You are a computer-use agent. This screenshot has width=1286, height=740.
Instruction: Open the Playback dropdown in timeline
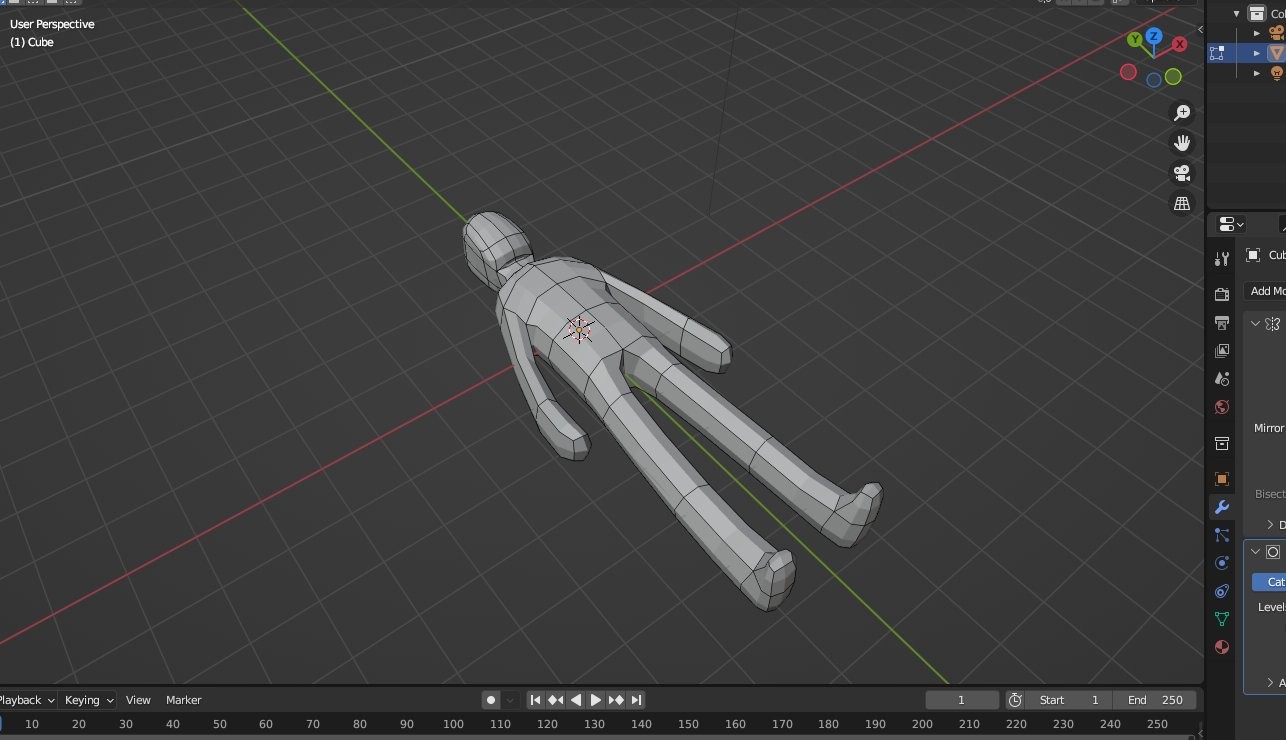click(26, 700)
